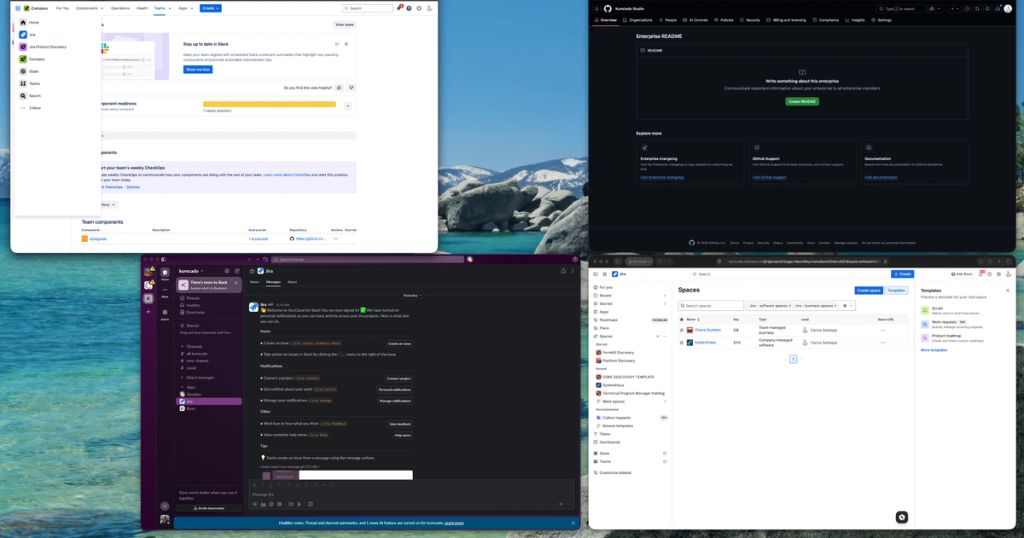Open the Operations tab in Compass
This screenshot has height=538, width=1024.
[x=120, y=8]
